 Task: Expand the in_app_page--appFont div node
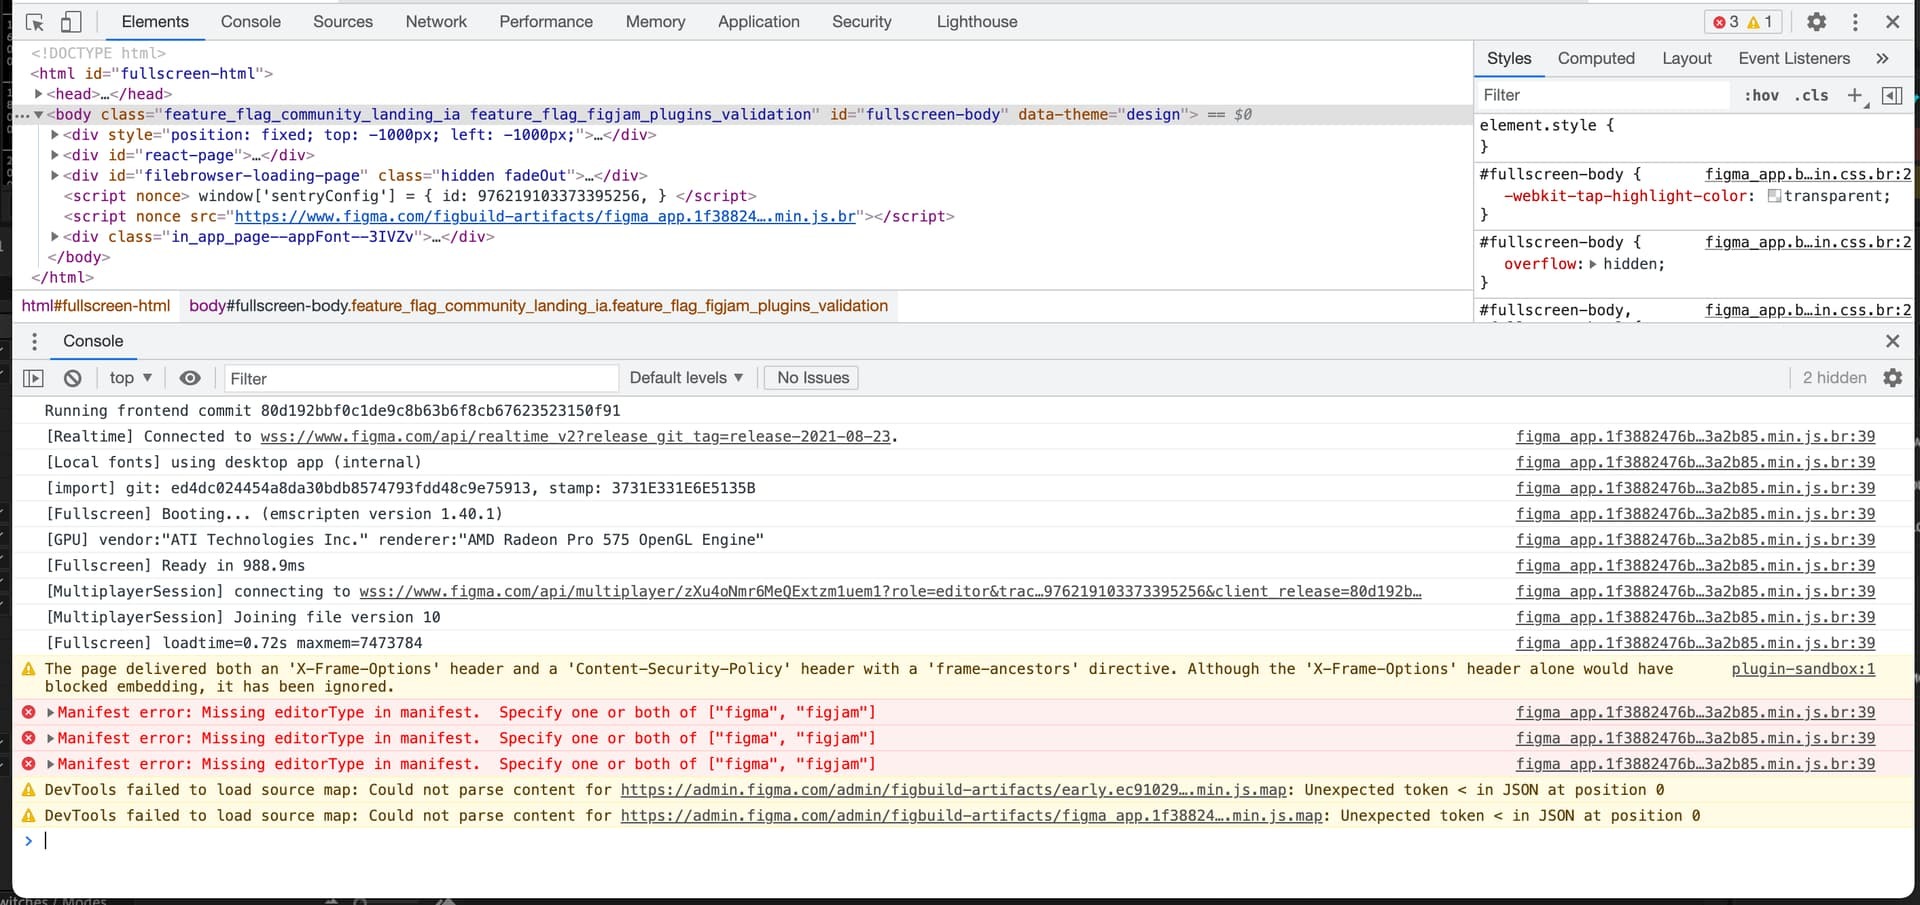tap(56, 237)
